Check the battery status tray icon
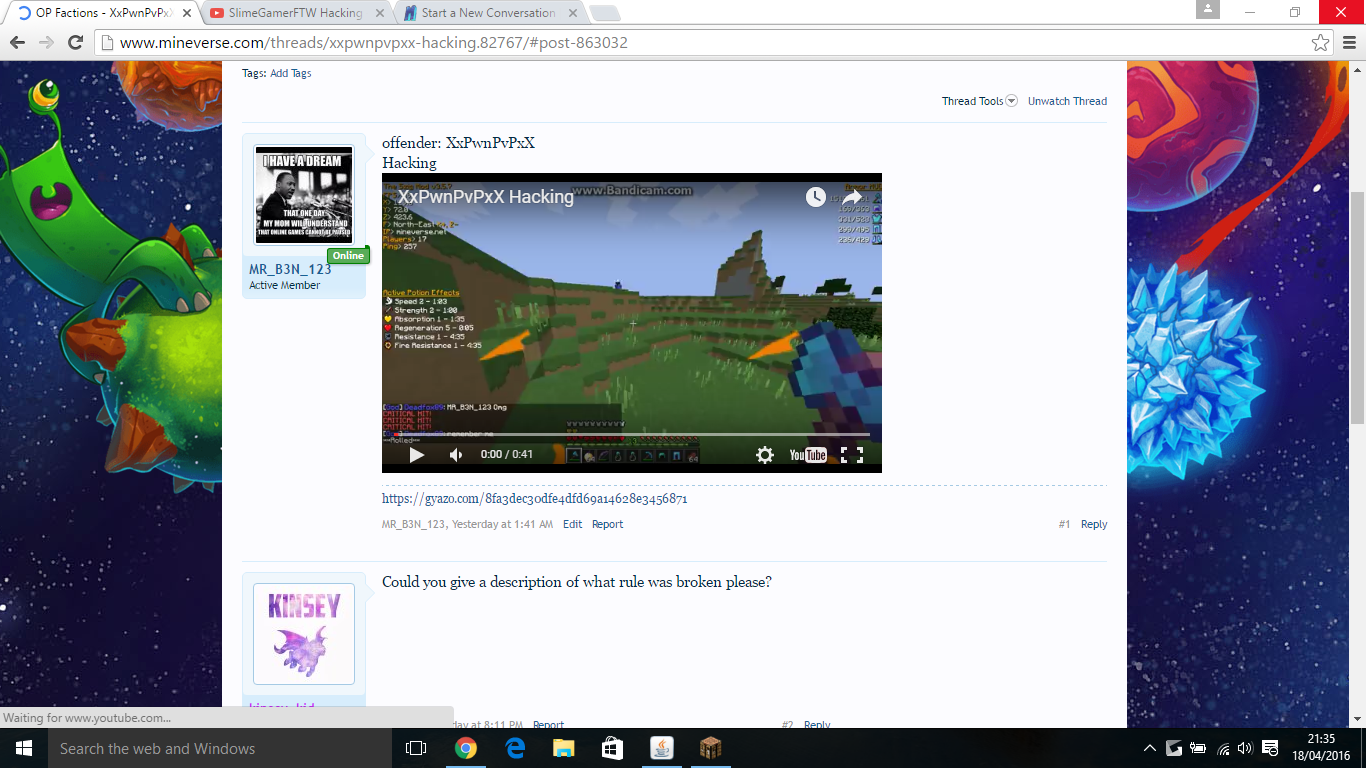This screenshot has height=768, width=1366. point(1196,748)
